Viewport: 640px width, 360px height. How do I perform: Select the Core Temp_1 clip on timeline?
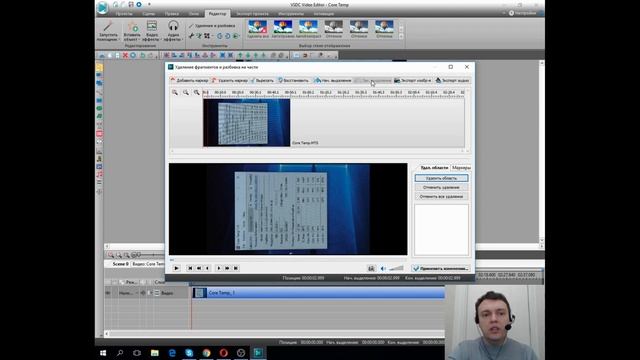point(318,293)
